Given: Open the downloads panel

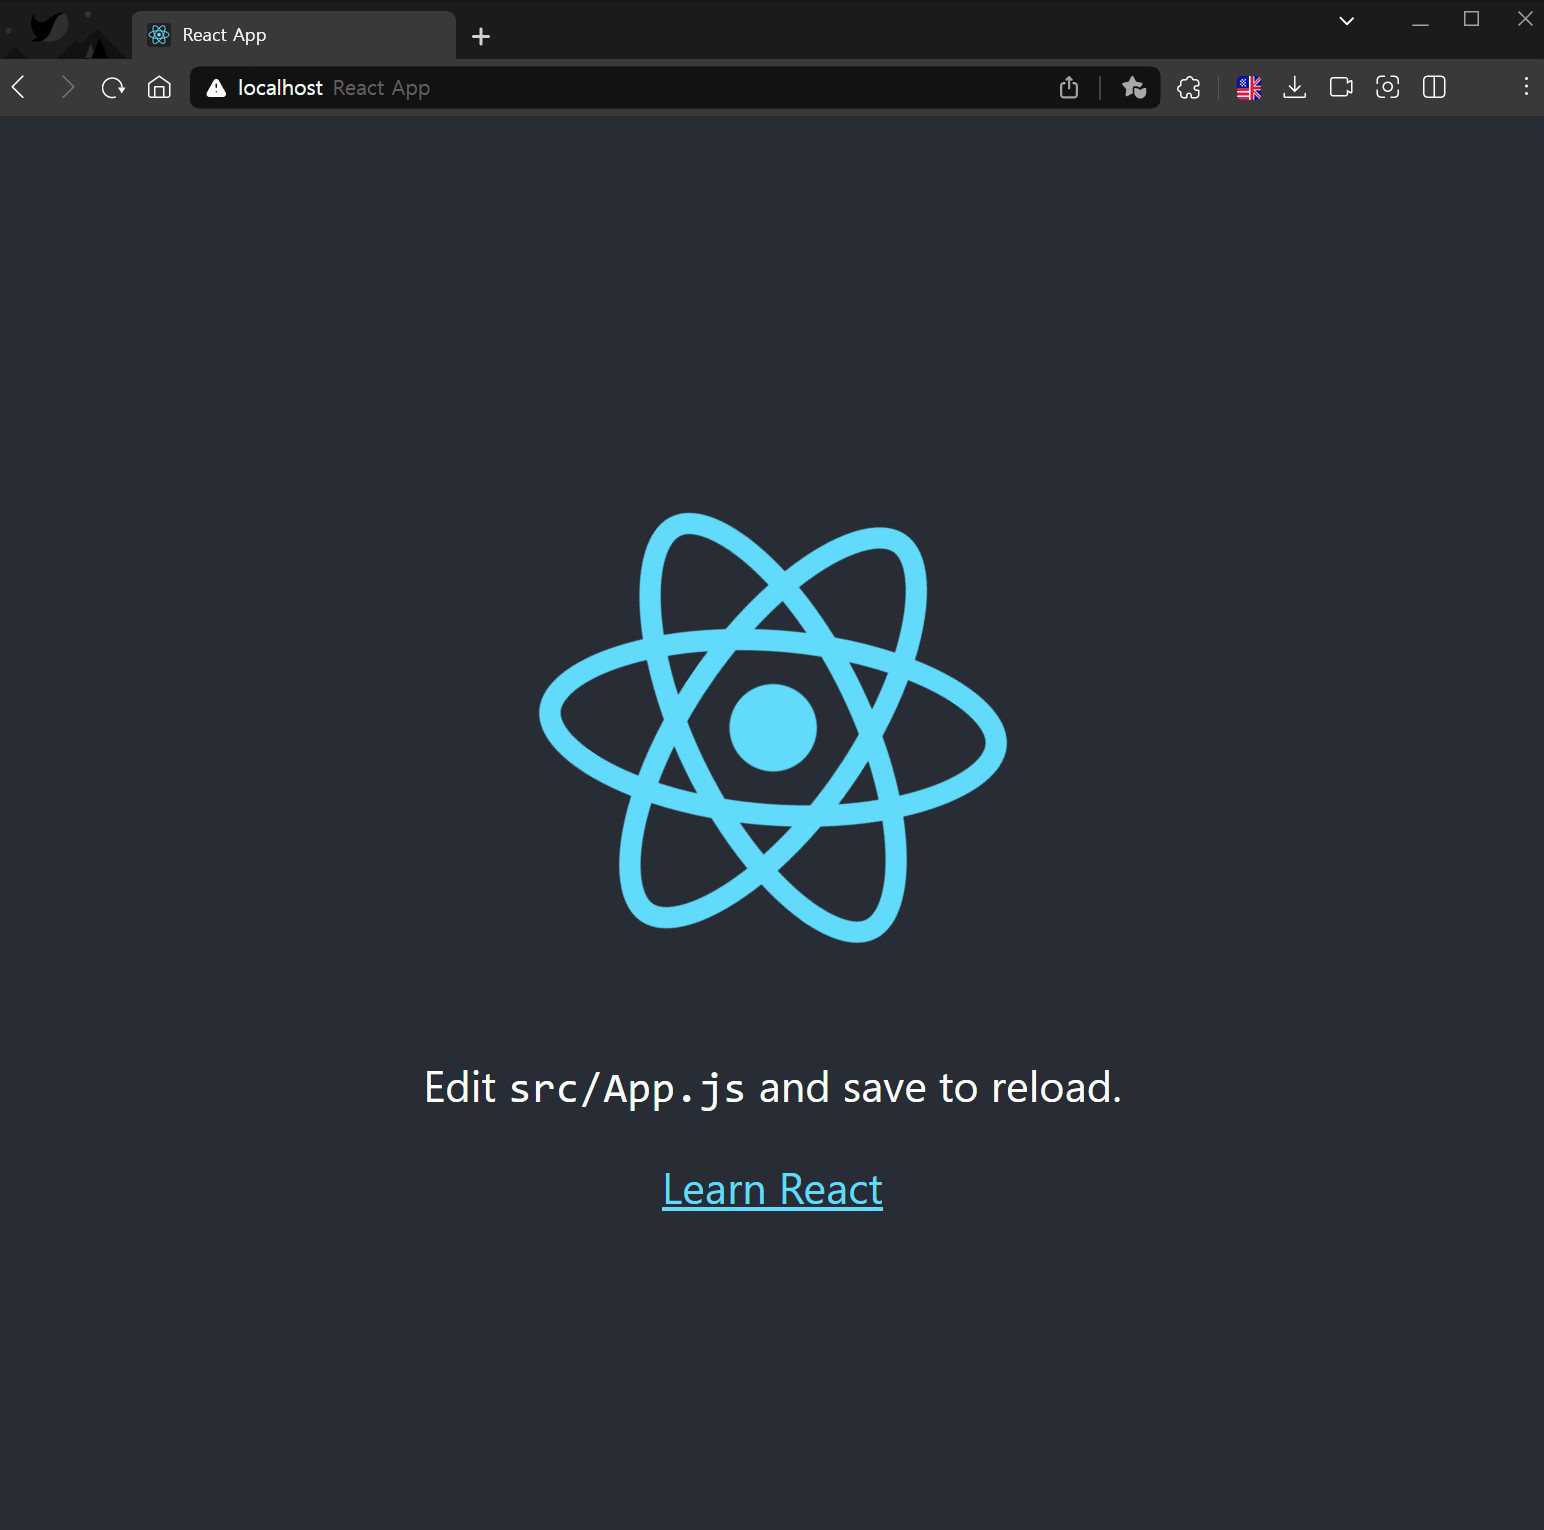Looking at the screenshot, I should coord(1295,88).
